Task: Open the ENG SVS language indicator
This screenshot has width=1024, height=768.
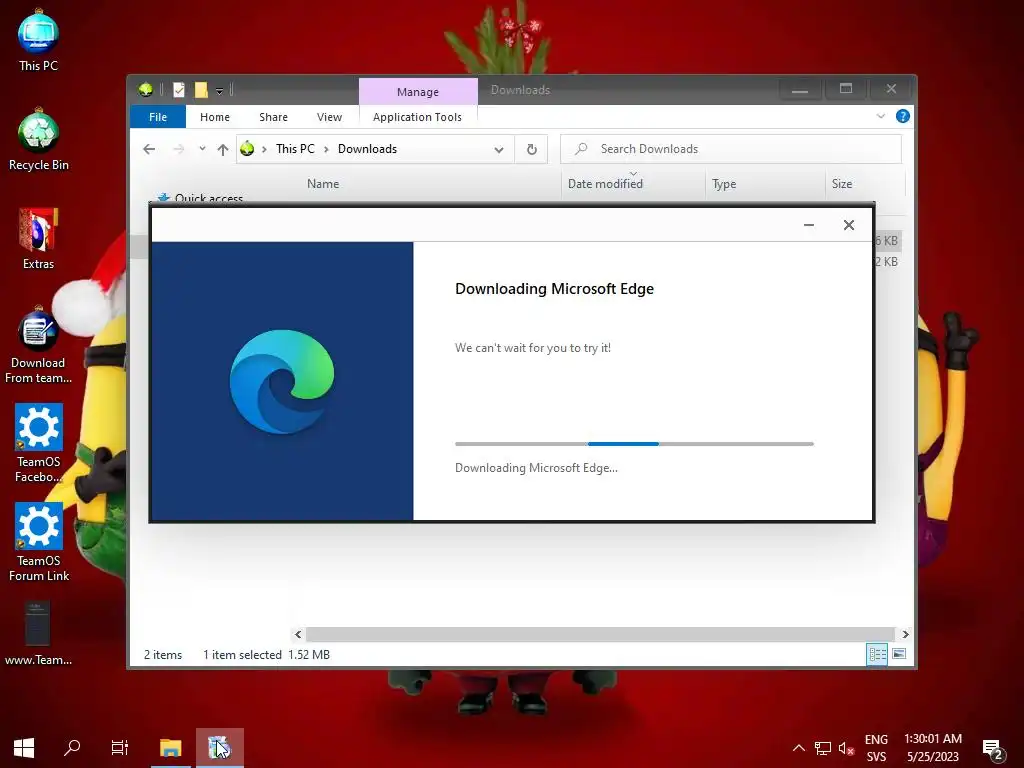Action: (x=876, y=748)
